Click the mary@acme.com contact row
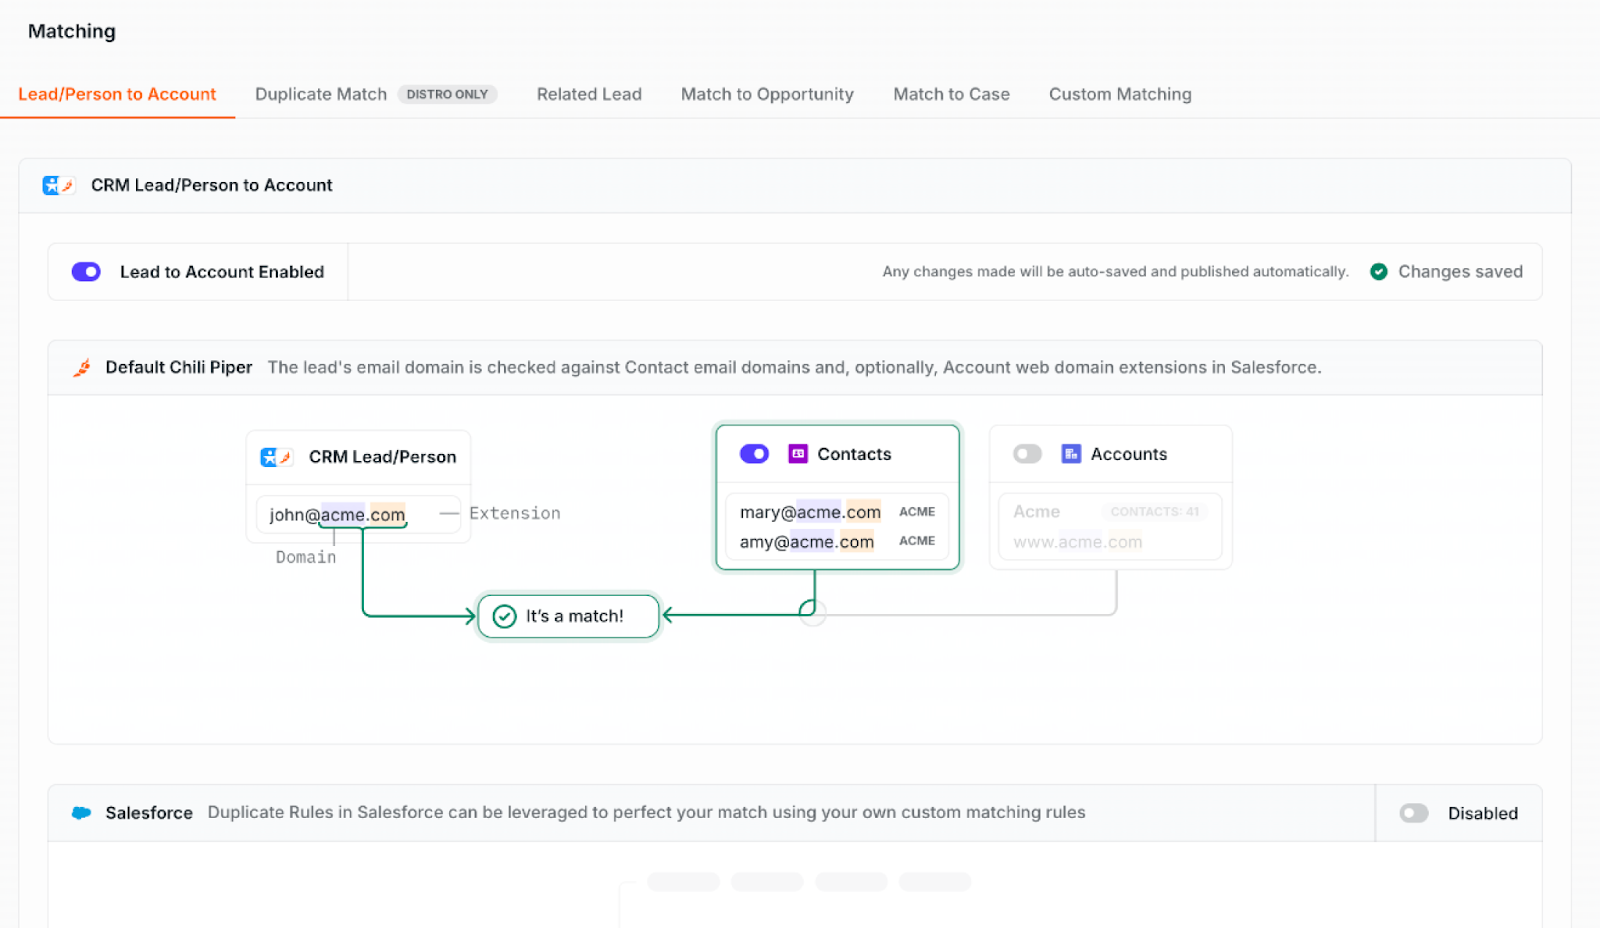Viewport: 1600px width, 928px height. (x=837, y=512)
